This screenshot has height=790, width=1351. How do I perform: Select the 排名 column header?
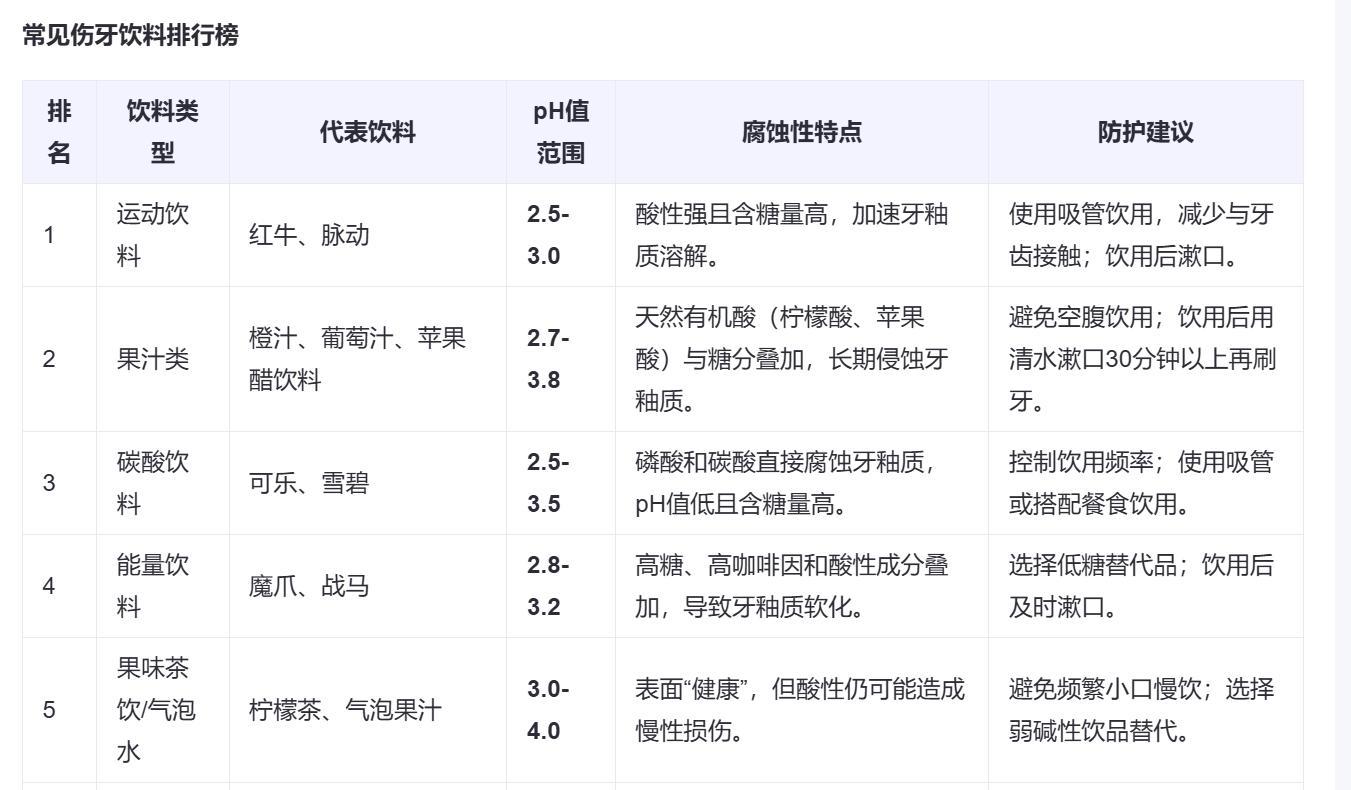59,132
